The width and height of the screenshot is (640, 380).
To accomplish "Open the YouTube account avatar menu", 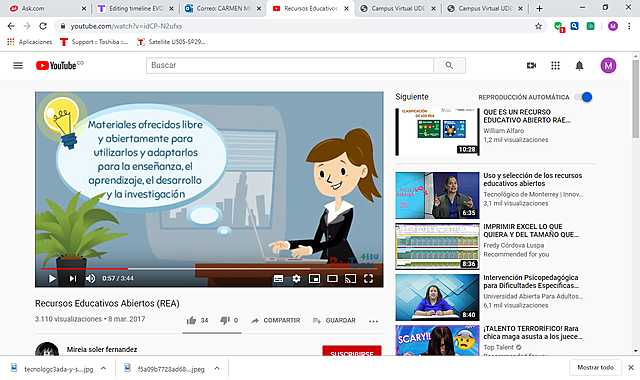I will point(608,65).
